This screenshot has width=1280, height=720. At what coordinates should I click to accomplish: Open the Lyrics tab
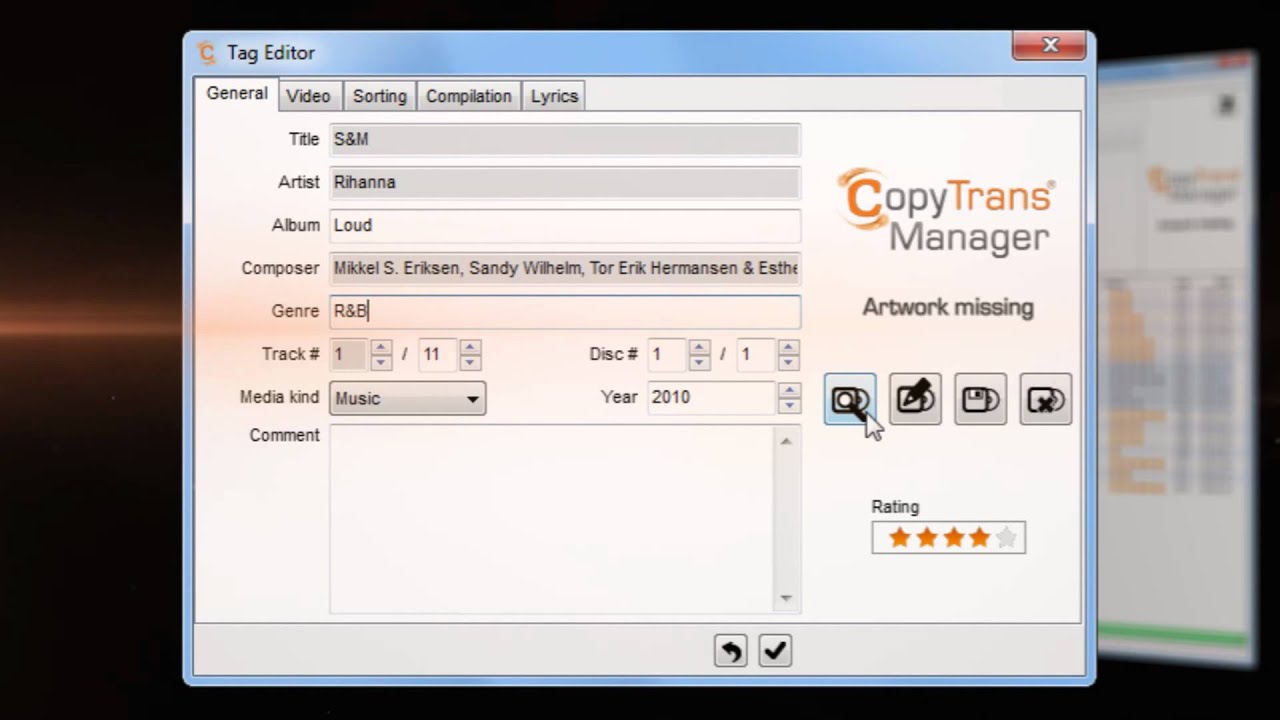point(554,96)
